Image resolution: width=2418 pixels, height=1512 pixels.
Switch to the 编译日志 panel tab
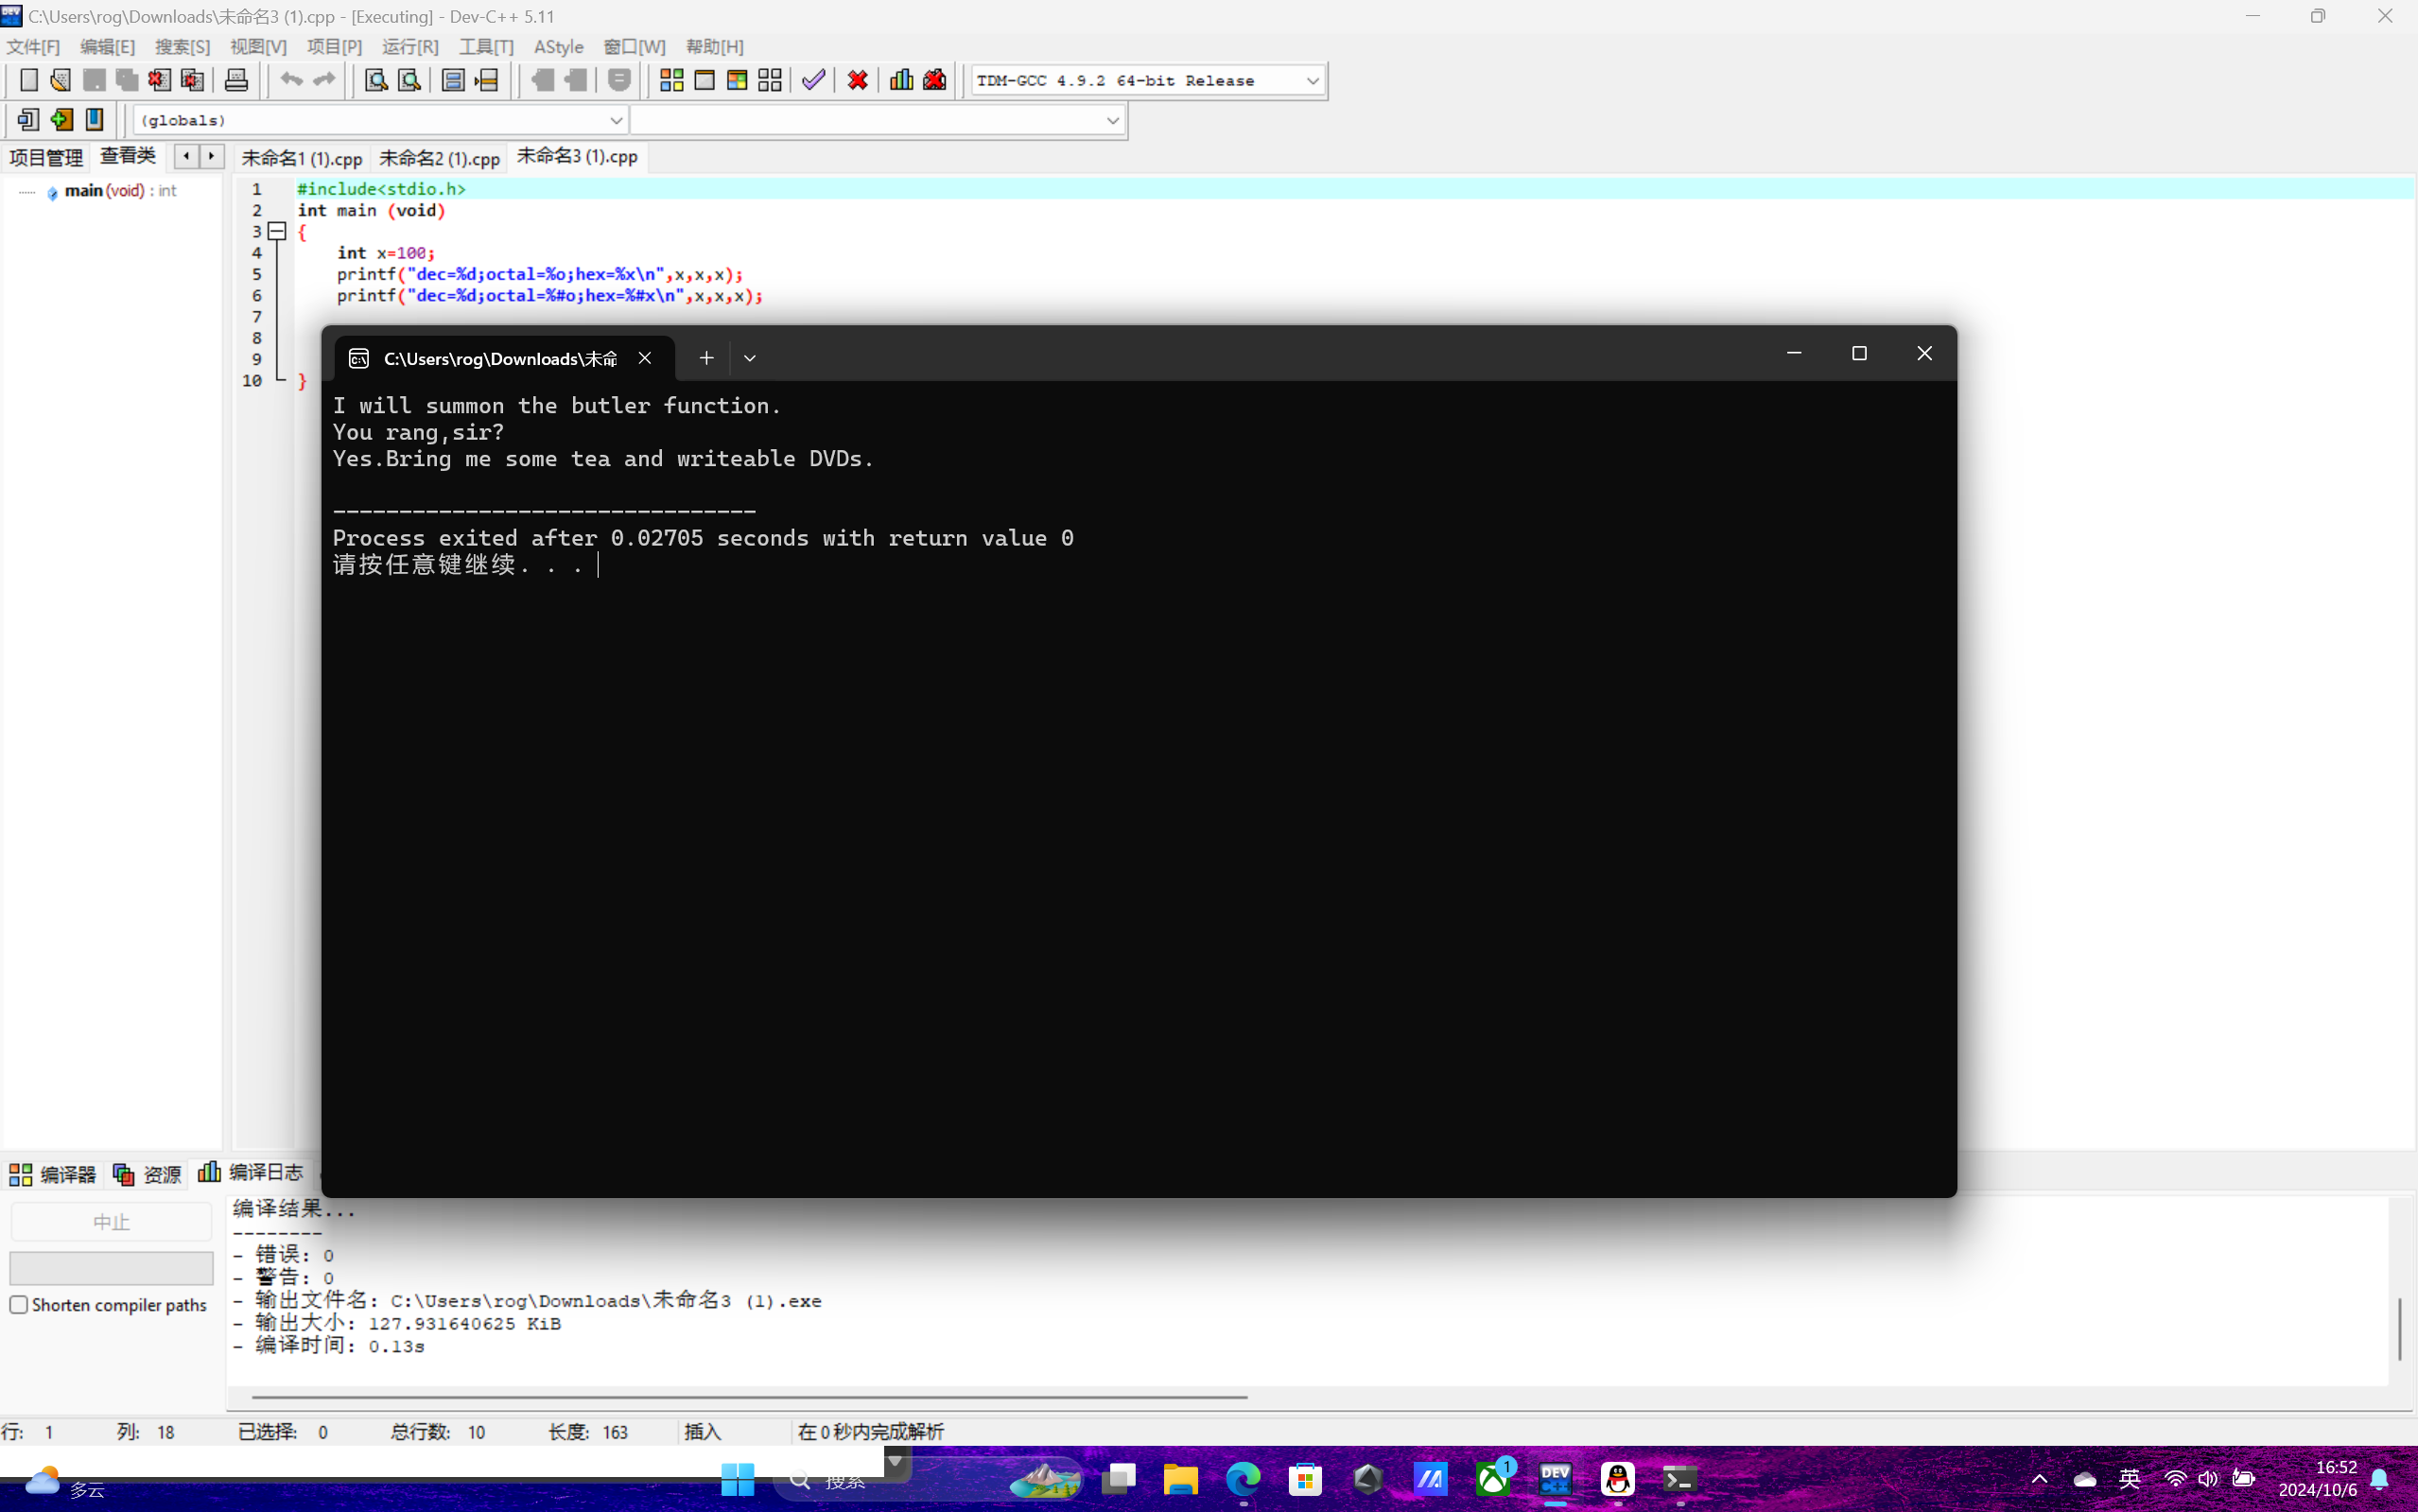tap(252, 1172)
